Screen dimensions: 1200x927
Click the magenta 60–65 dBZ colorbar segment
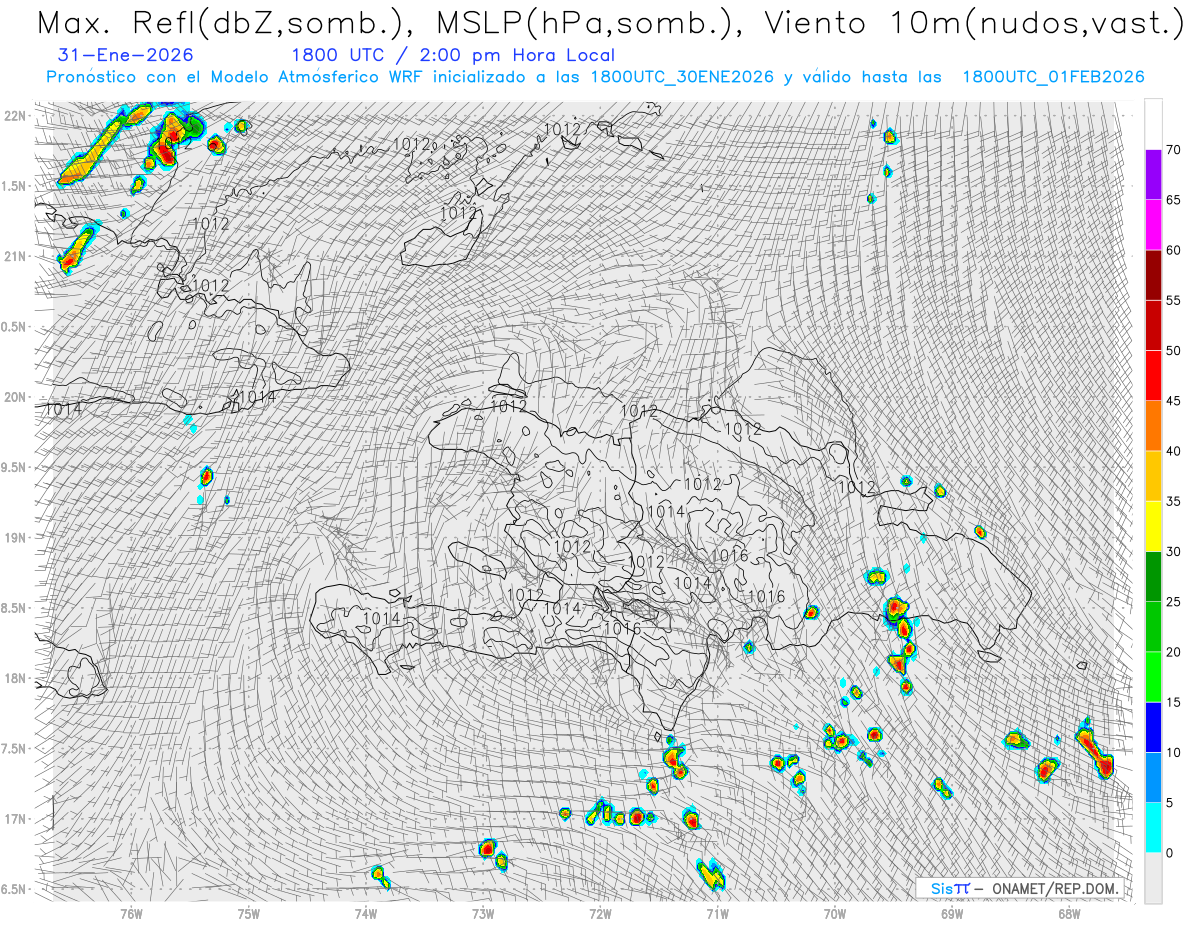click(1153, 225)
